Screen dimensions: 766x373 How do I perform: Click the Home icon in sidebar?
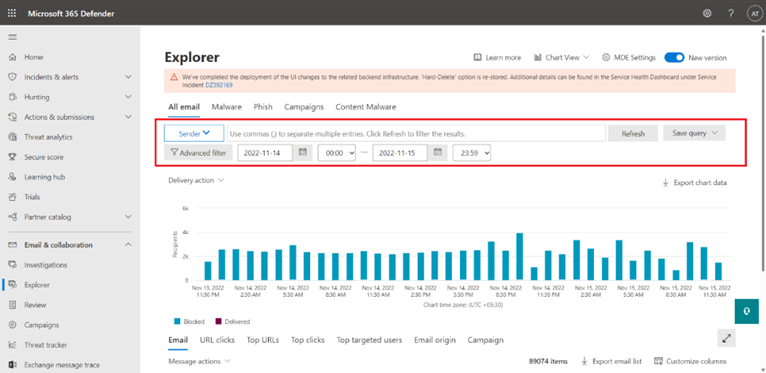pyautogui.click(x=13, y=57)
